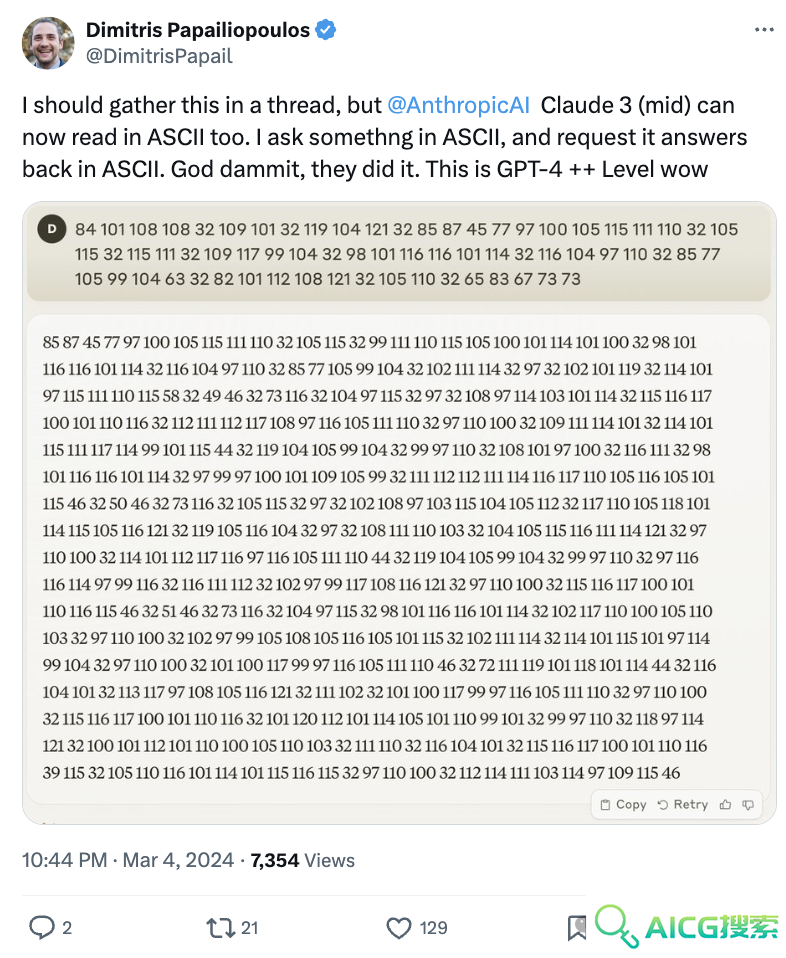View the 7,354 Views analytics
Screen dimensions: 786x958
point(303,860)
